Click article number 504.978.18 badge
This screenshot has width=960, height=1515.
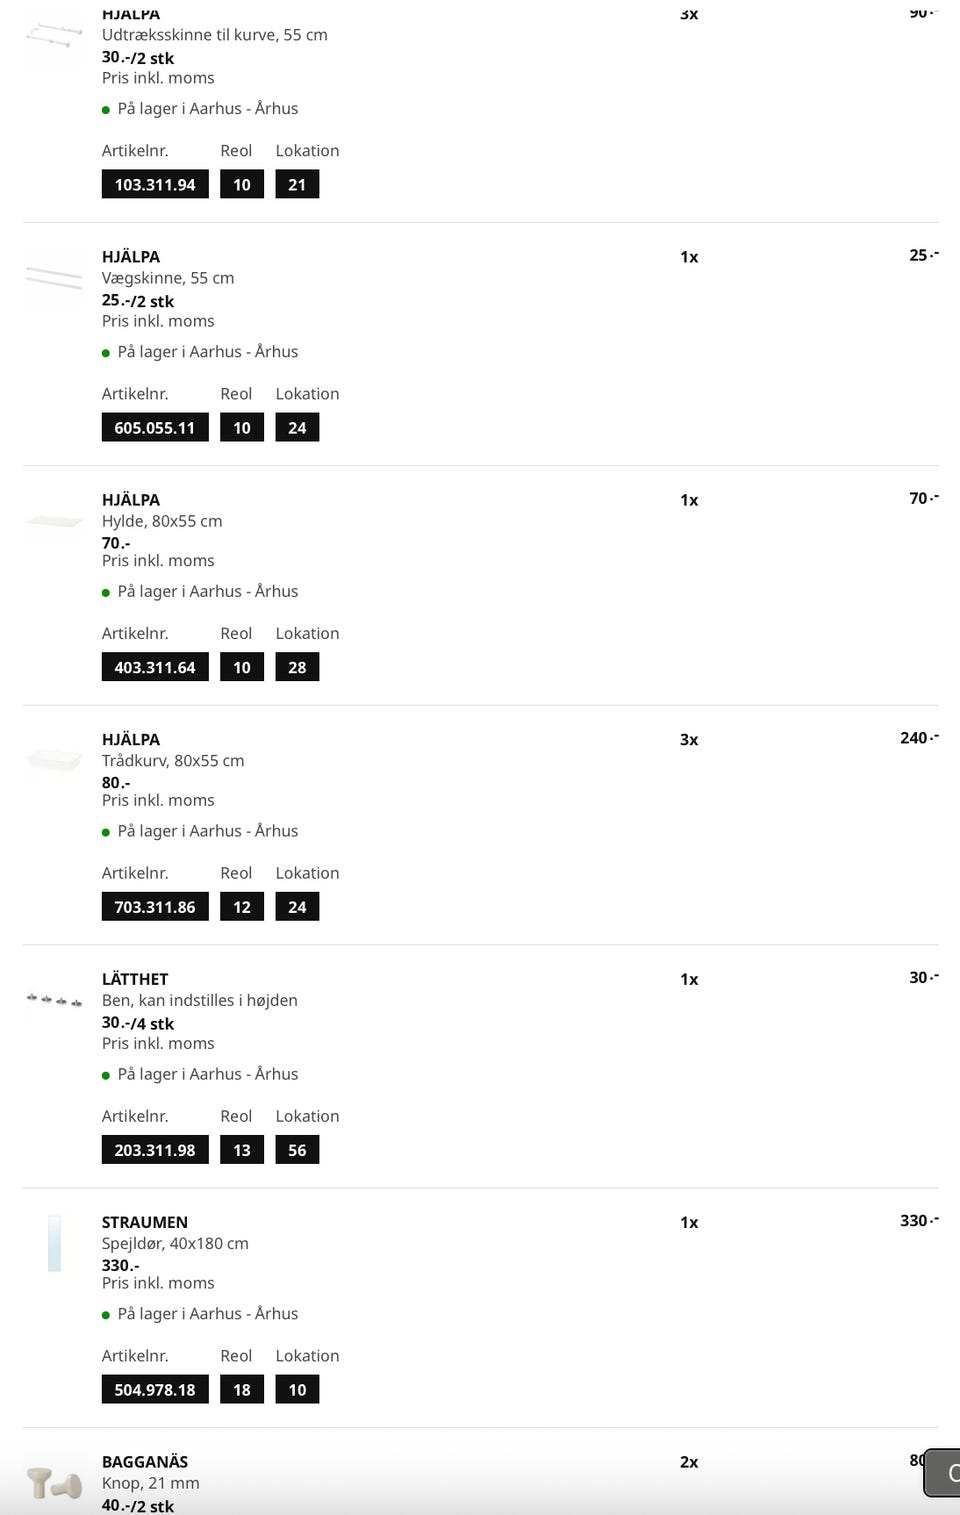155,1389
